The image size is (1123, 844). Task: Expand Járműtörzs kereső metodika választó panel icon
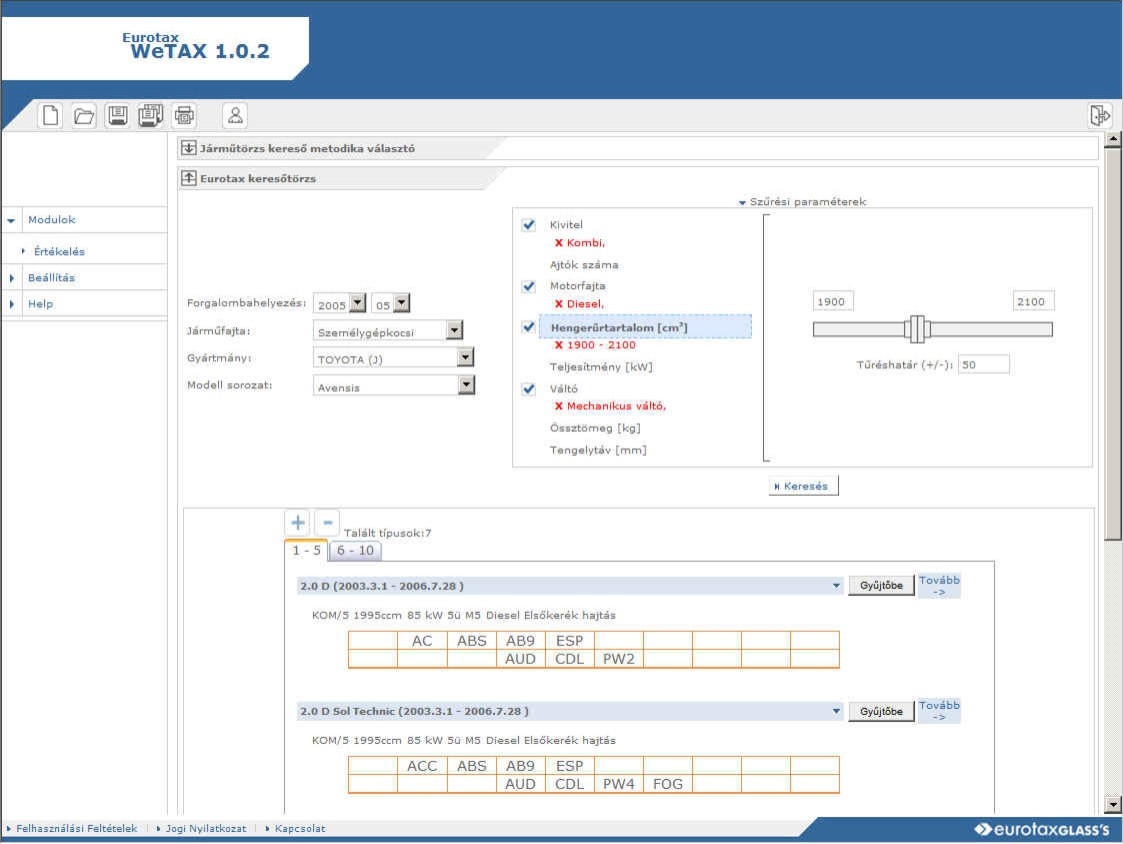[188, 148]
